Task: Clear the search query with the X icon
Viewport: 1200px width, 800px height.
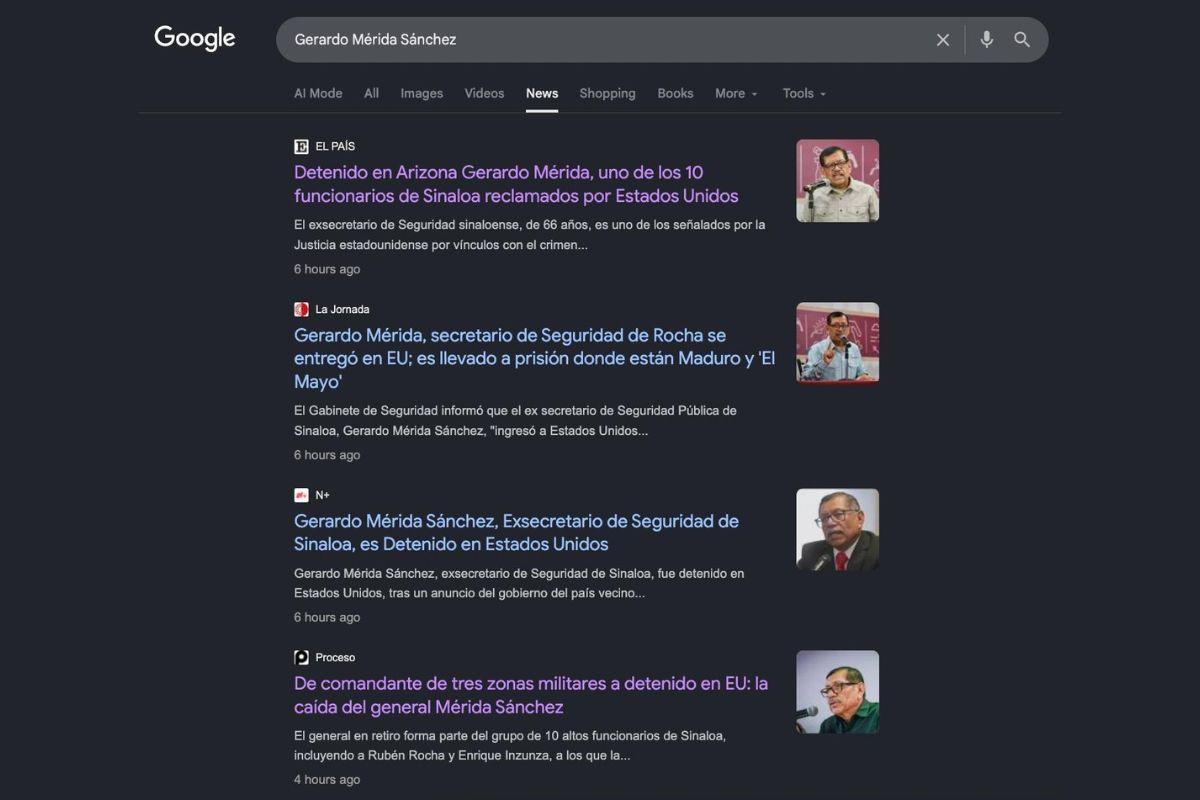Action: pyautogui.click(x=943, y=40)
